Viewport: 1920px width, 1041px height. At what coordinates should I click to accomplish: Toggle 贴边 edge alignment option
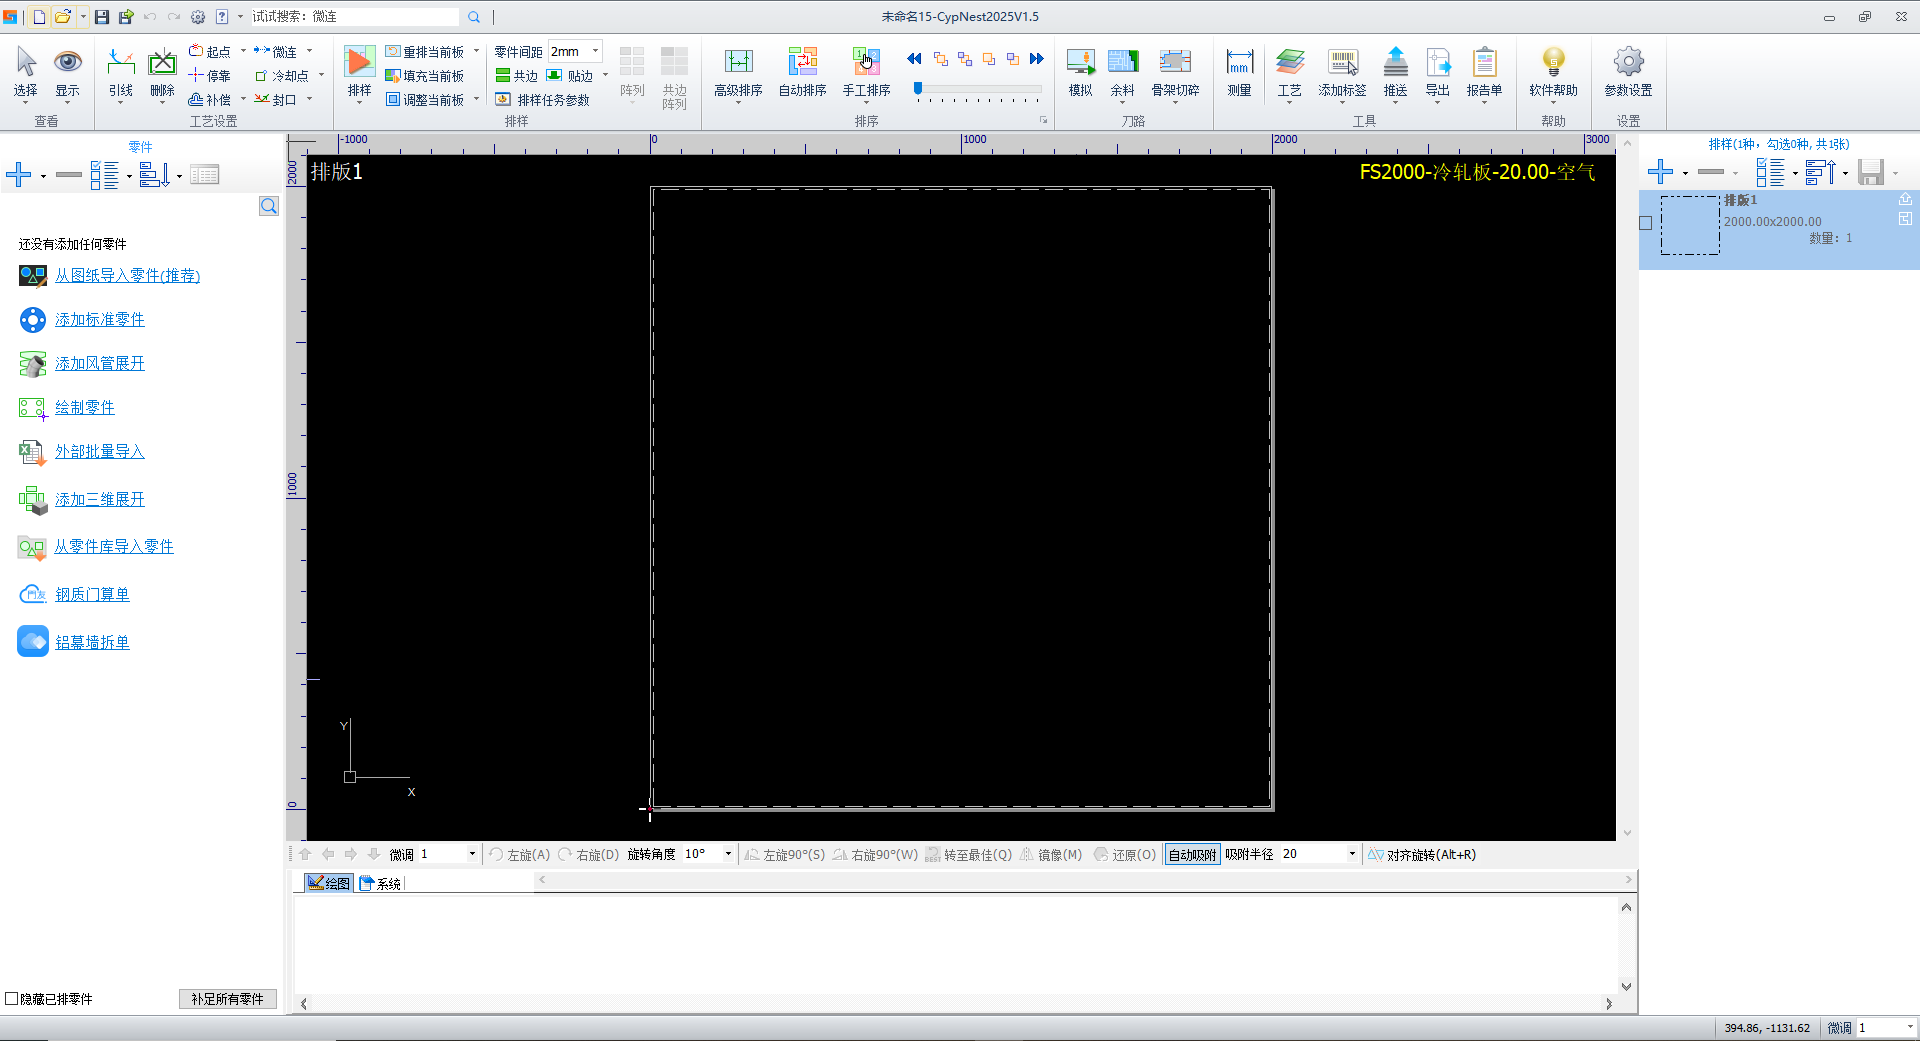point(570,76)
